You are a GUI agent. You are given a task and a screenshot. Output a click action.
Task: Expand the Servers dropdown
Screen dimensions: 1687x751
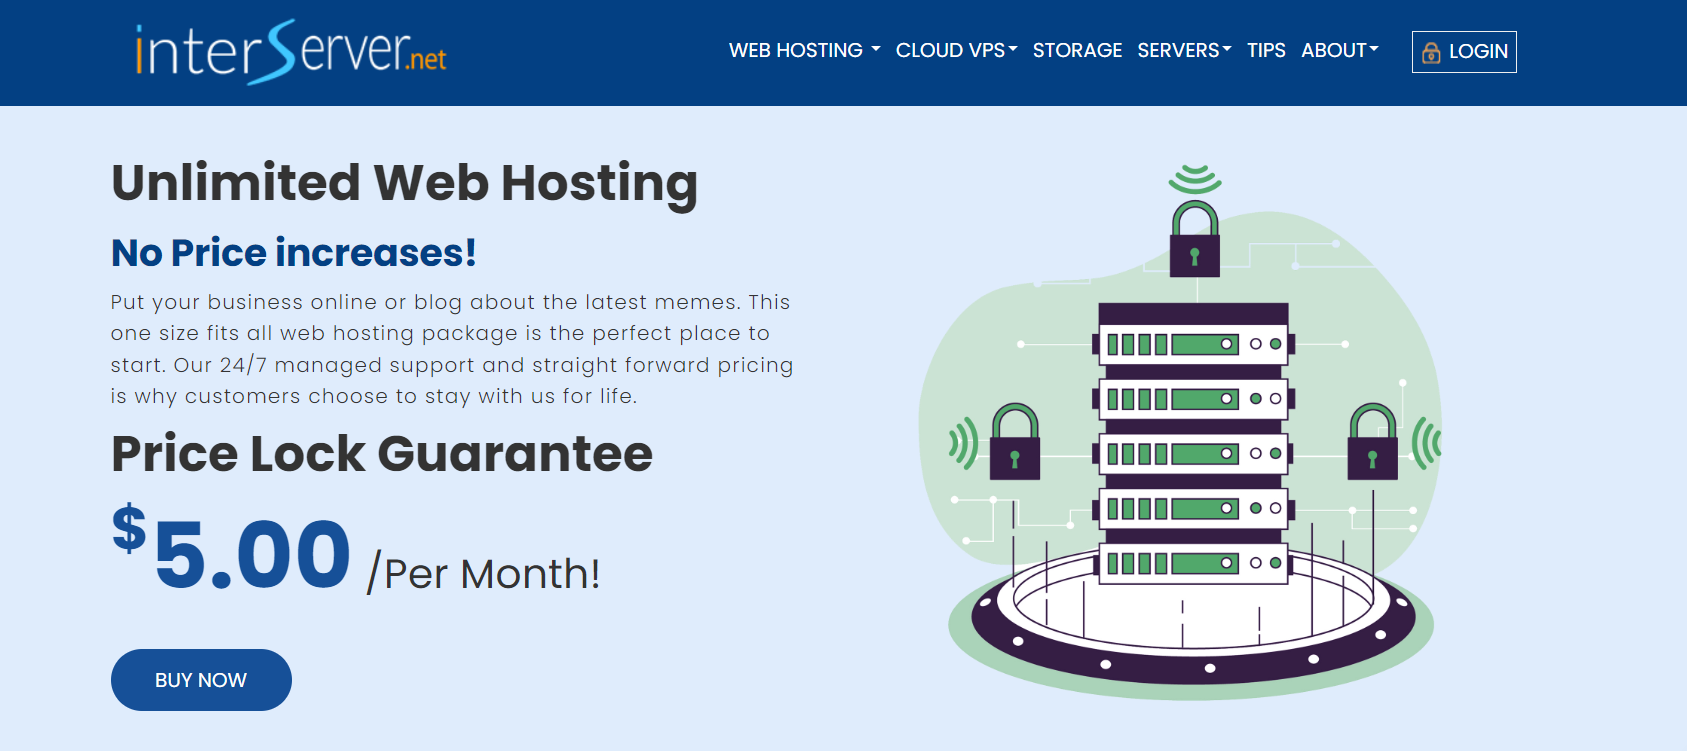1184,51
